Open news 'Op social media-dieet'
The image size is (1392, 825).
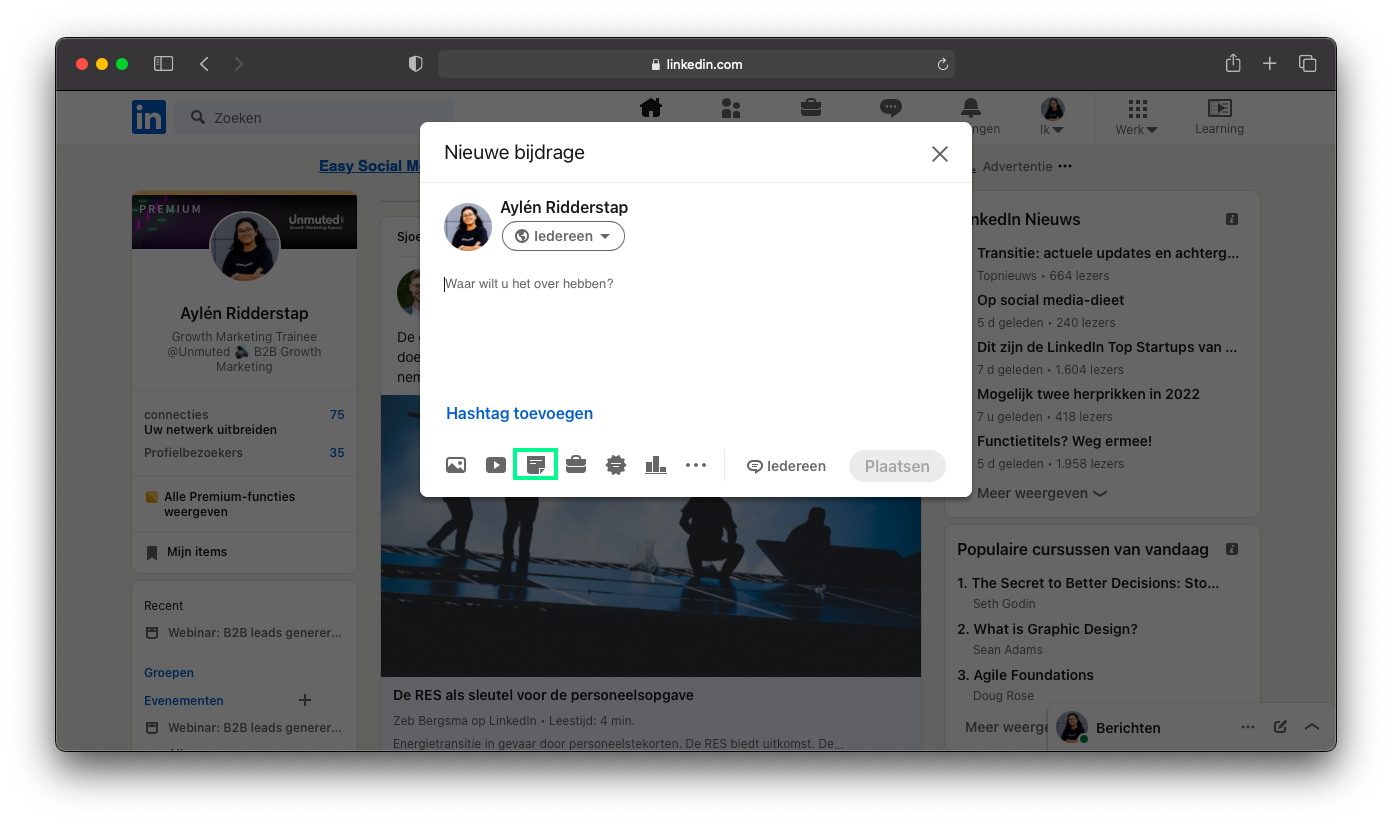[x=1050, y=300]
